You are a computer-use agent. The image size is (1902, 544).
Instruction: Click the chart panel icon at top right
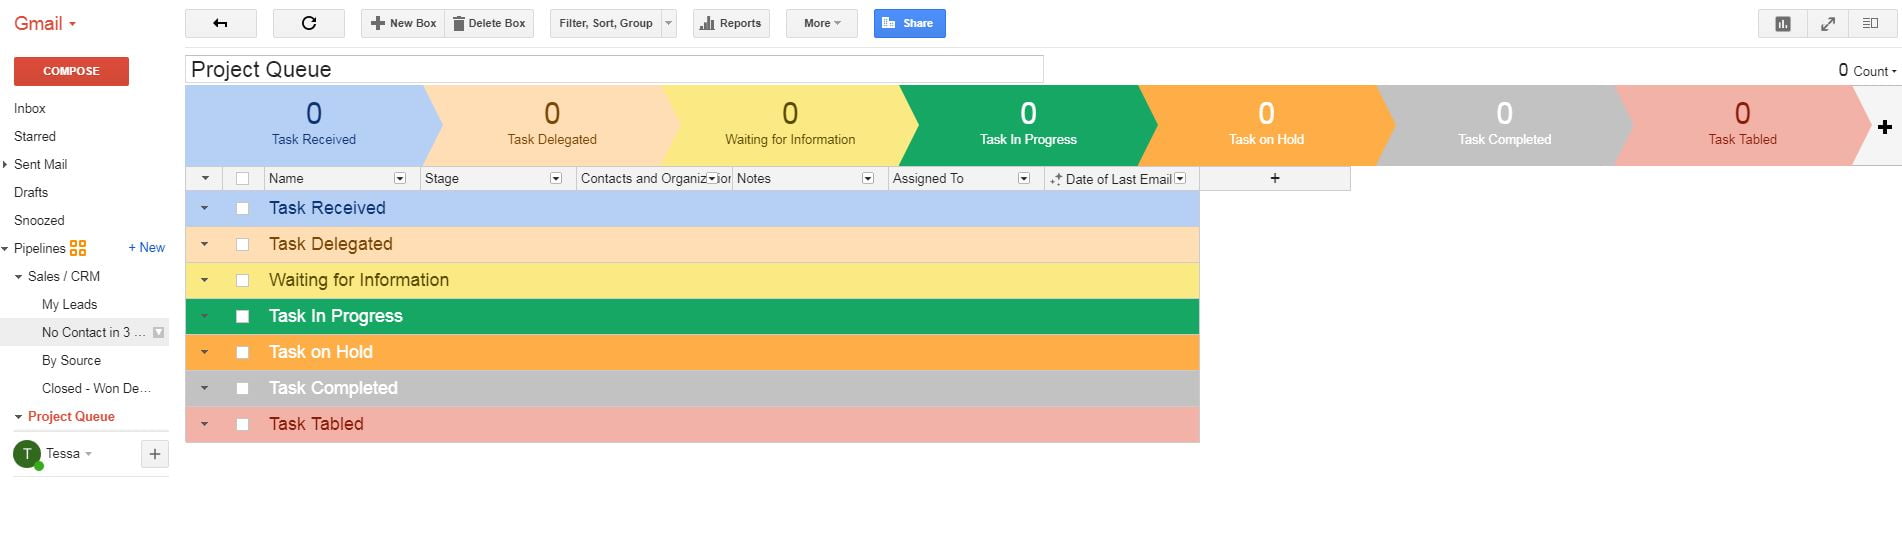tap(1782, 24)
